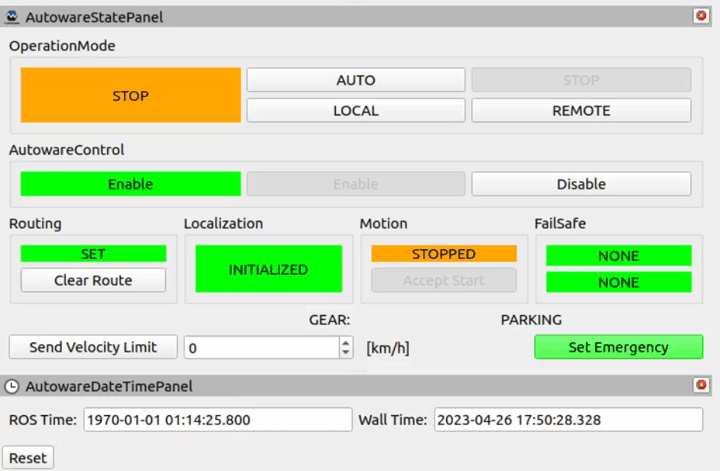
Task: Click the Wall Time text field
Action: [x=568, y=420]
